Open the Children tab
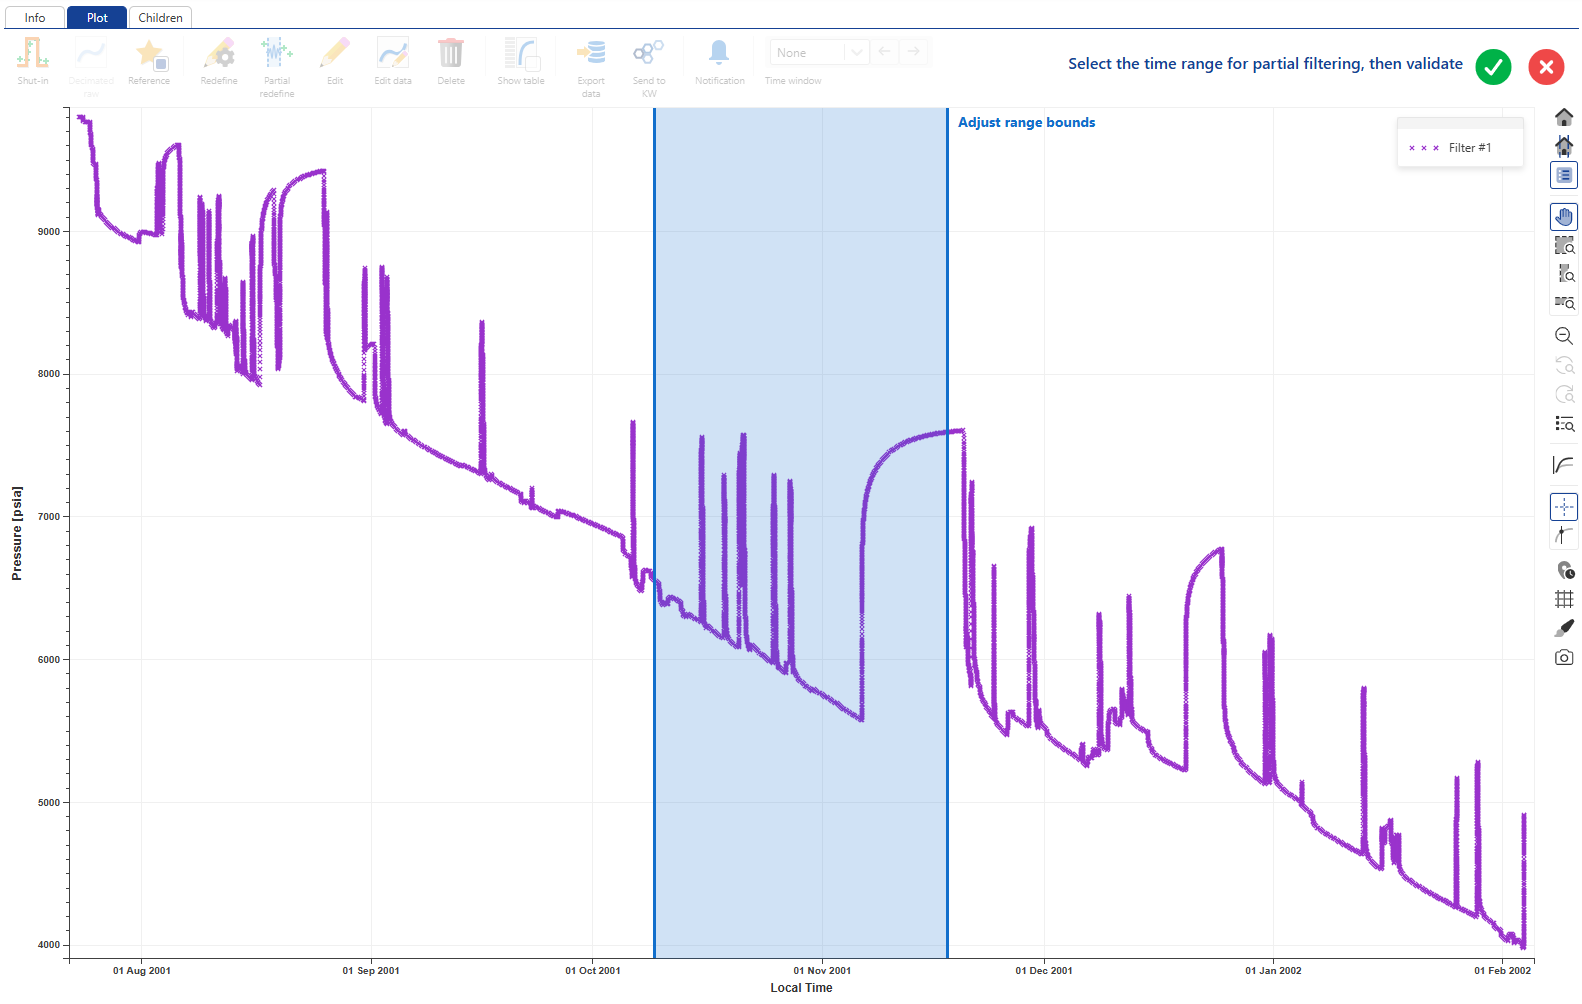This screenshot has height=1004, width=1582. (160, 18)
